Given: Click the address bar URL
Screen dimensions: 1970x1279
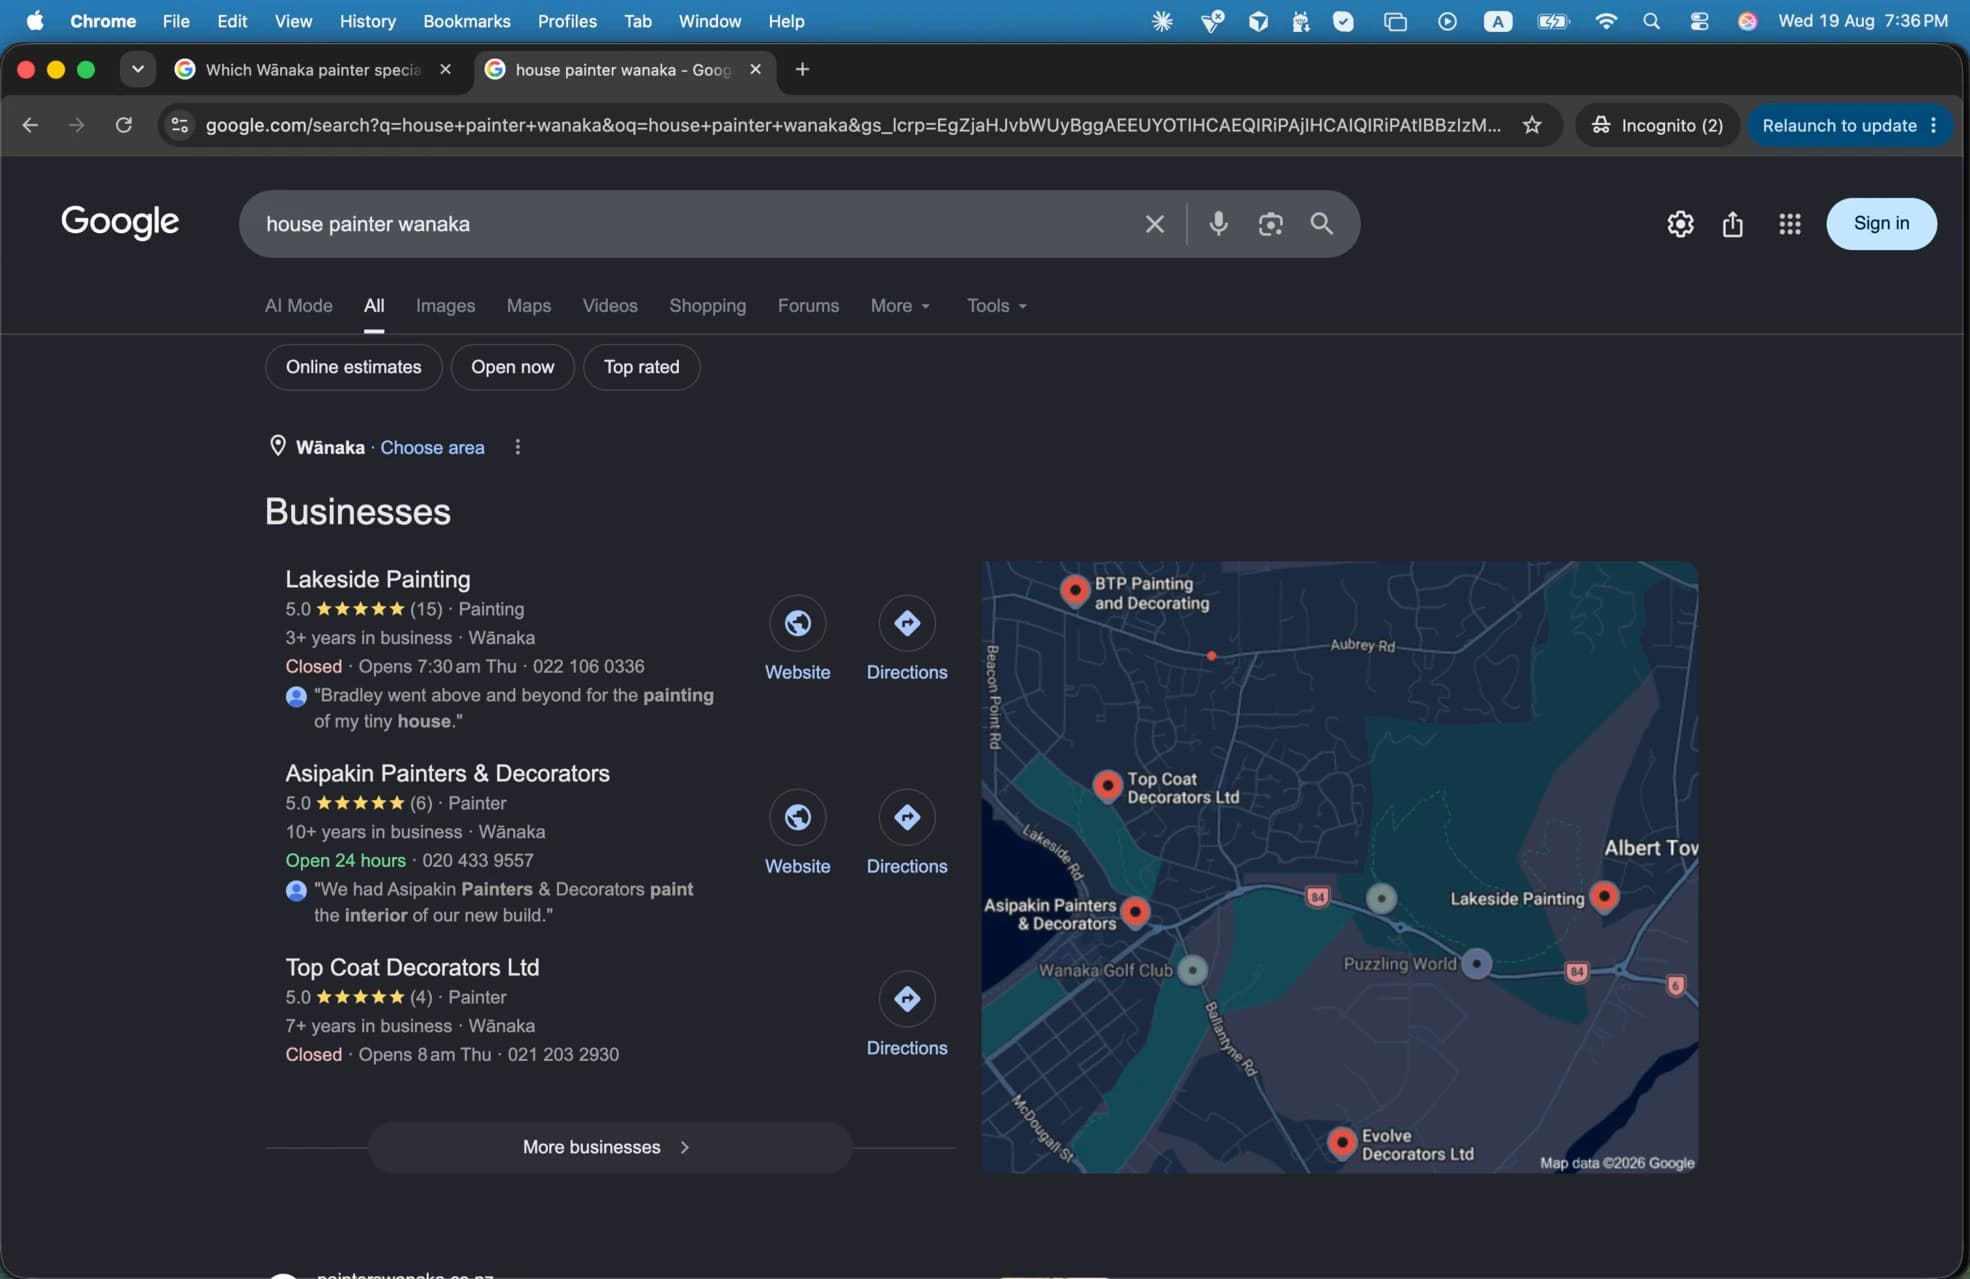Looking at the screenshot, I should (x=853, y=125).
